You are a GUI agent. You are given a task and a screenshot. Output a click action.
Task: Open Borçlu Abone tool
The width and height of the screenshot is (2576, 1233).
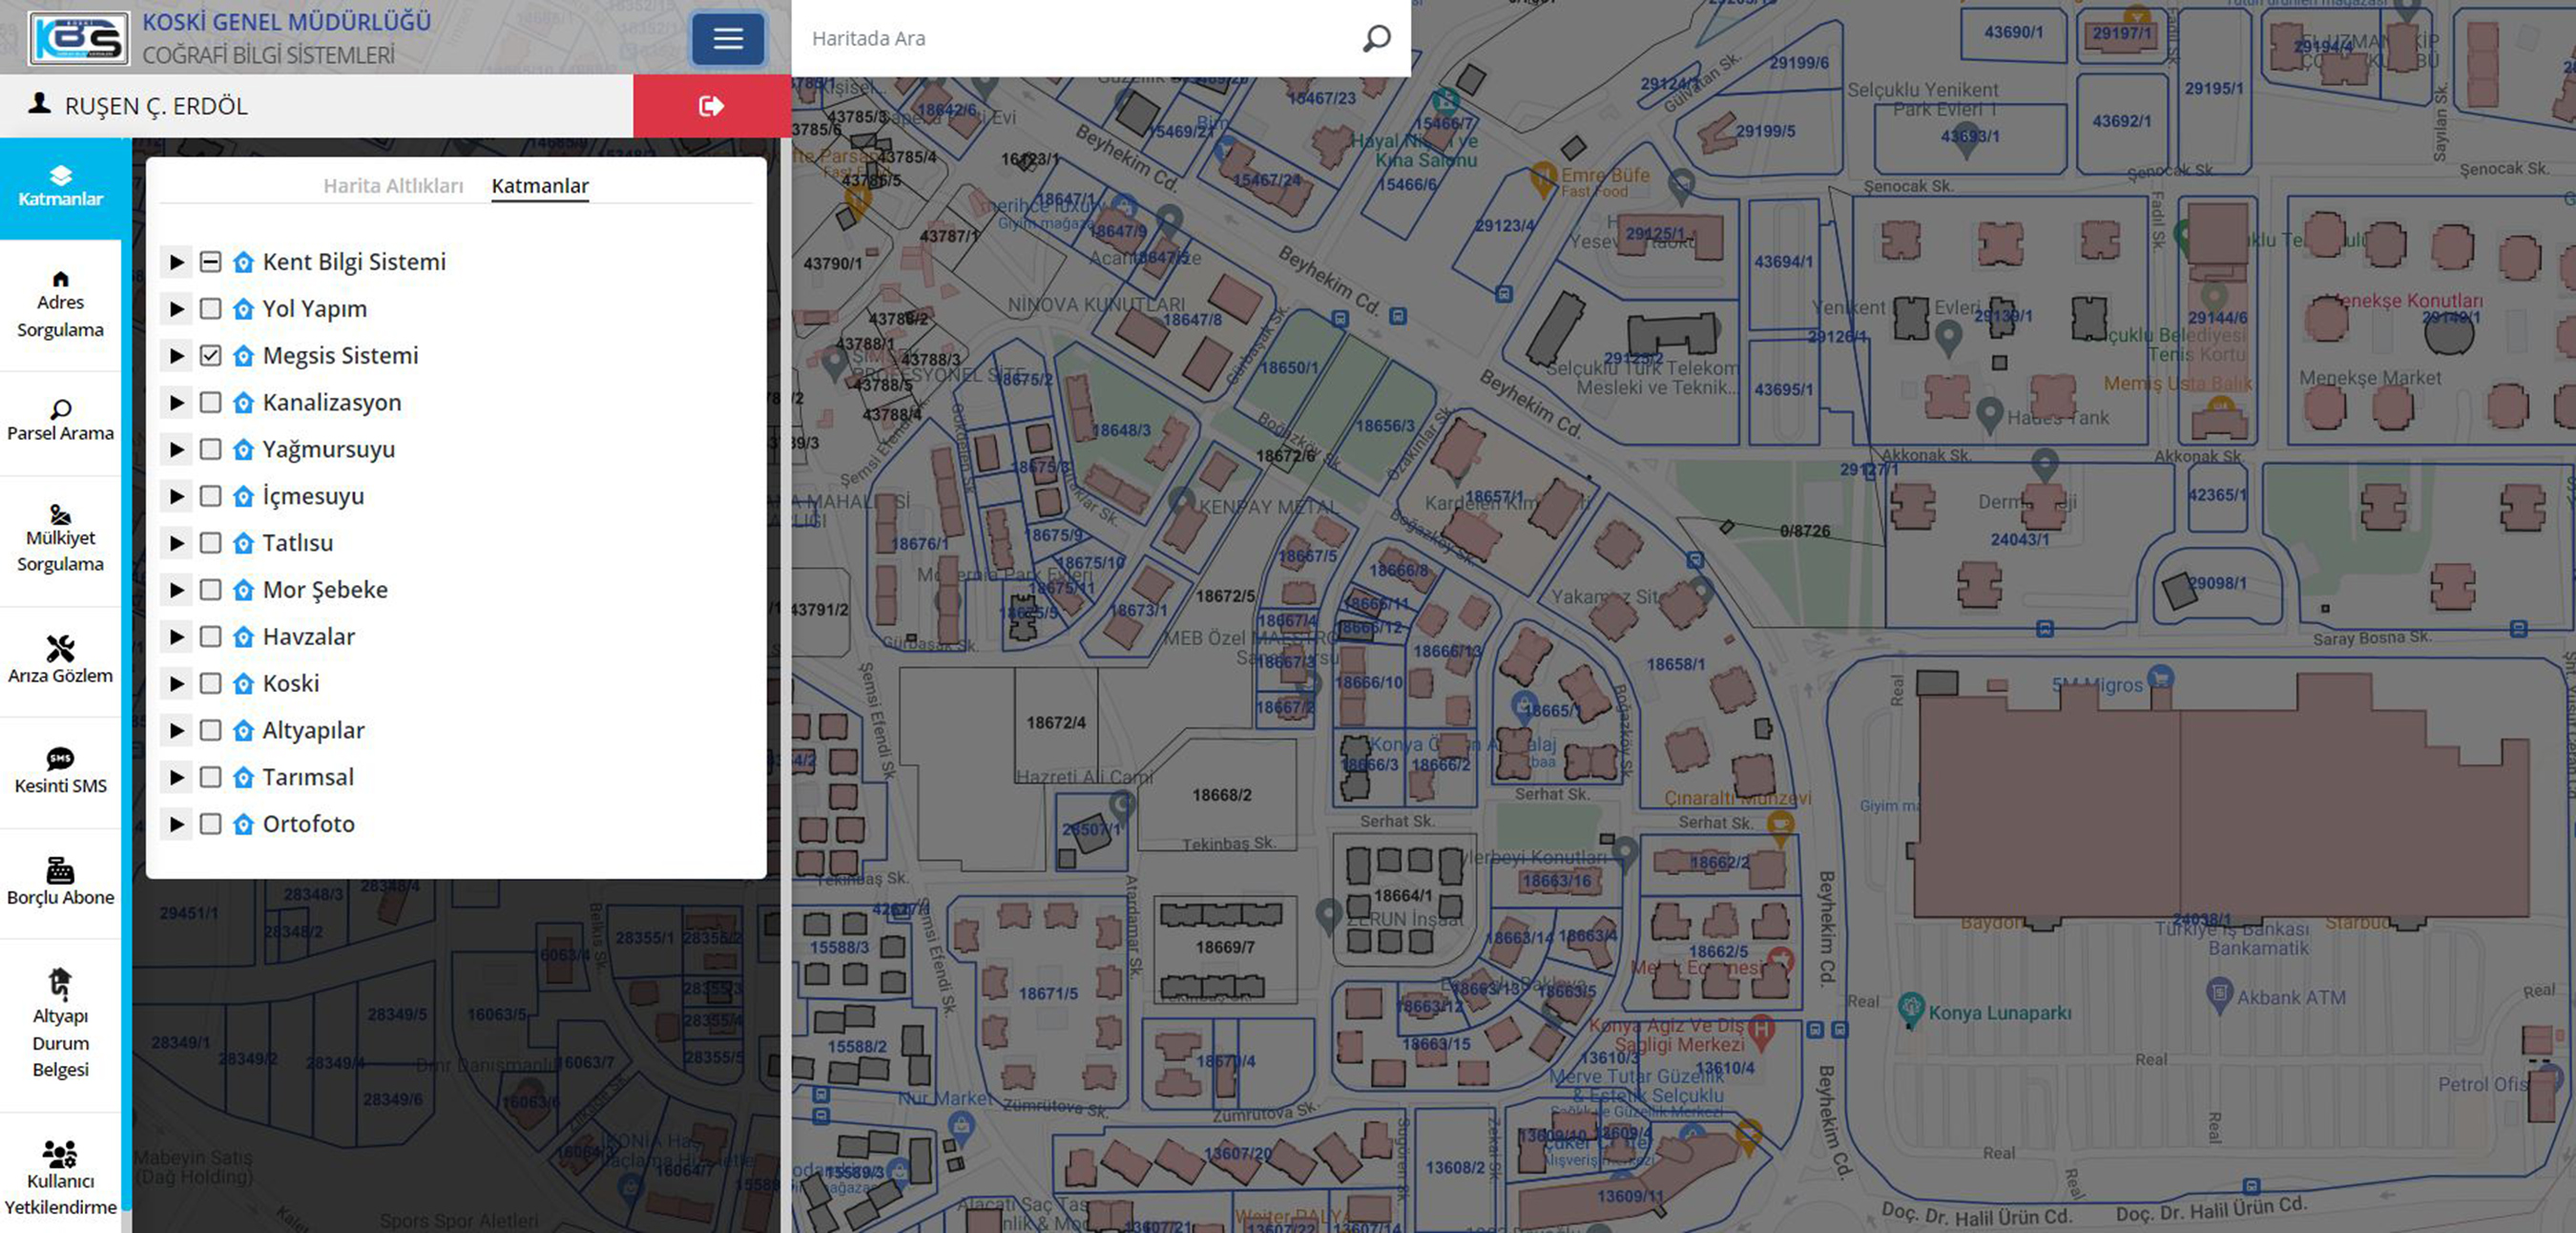click(x=60, y=882)
